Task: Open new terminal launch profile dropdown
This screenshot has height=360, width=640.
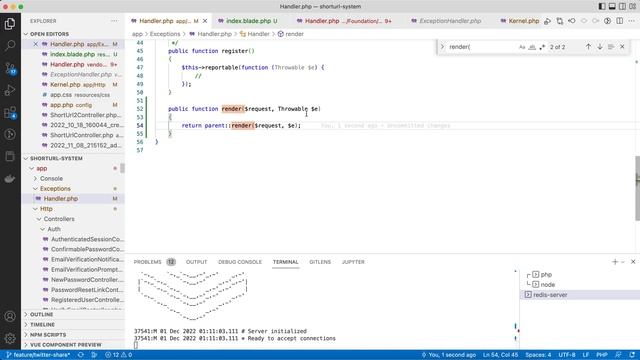Action: (623, 262)
